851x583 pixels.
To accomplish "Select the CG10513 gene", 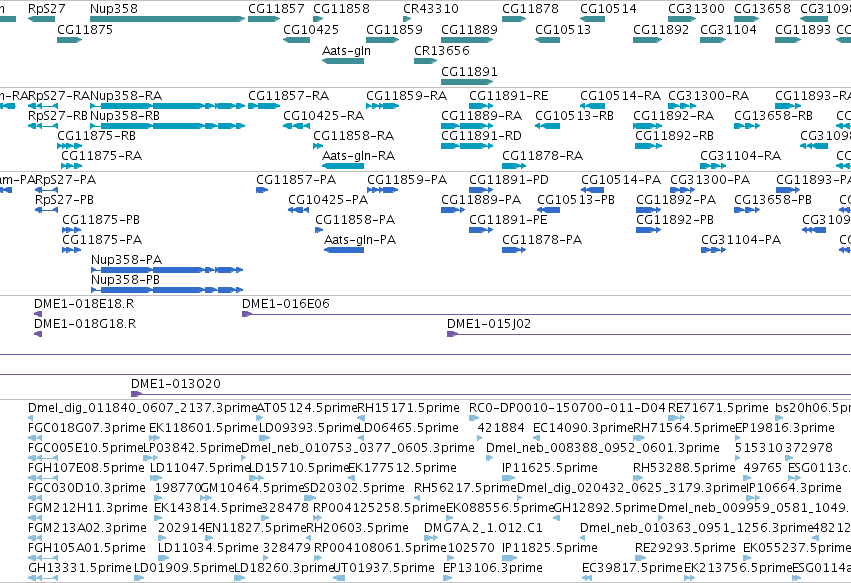I will click(x=547, y=40).
